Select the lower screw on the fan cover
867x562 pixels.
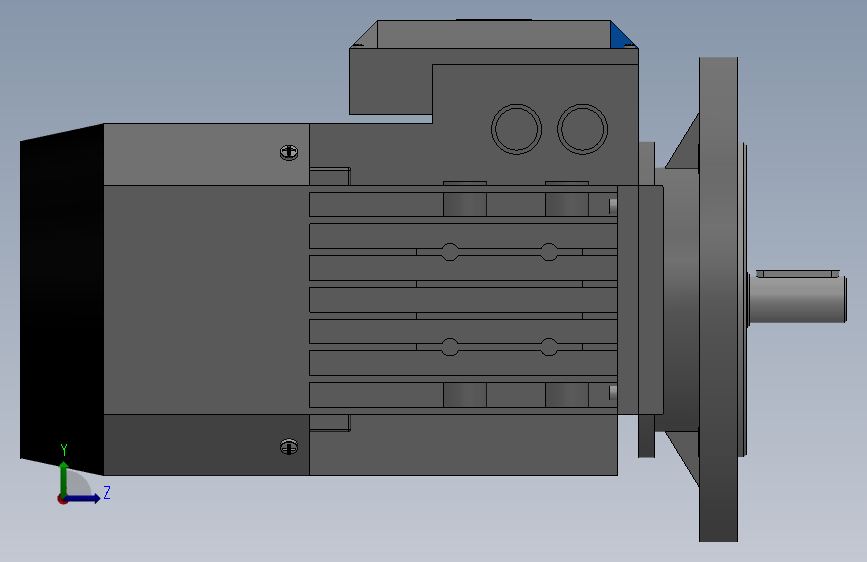point(289,446)
